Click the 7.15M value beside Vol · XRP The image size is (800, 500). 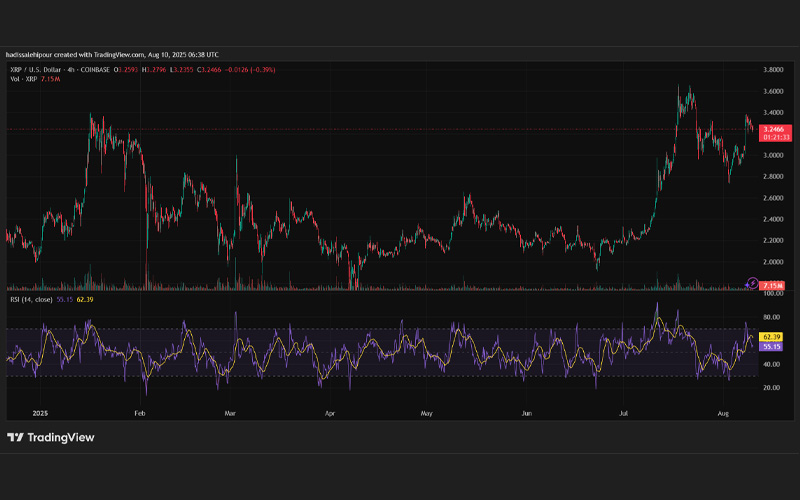[x=51, y=79]
